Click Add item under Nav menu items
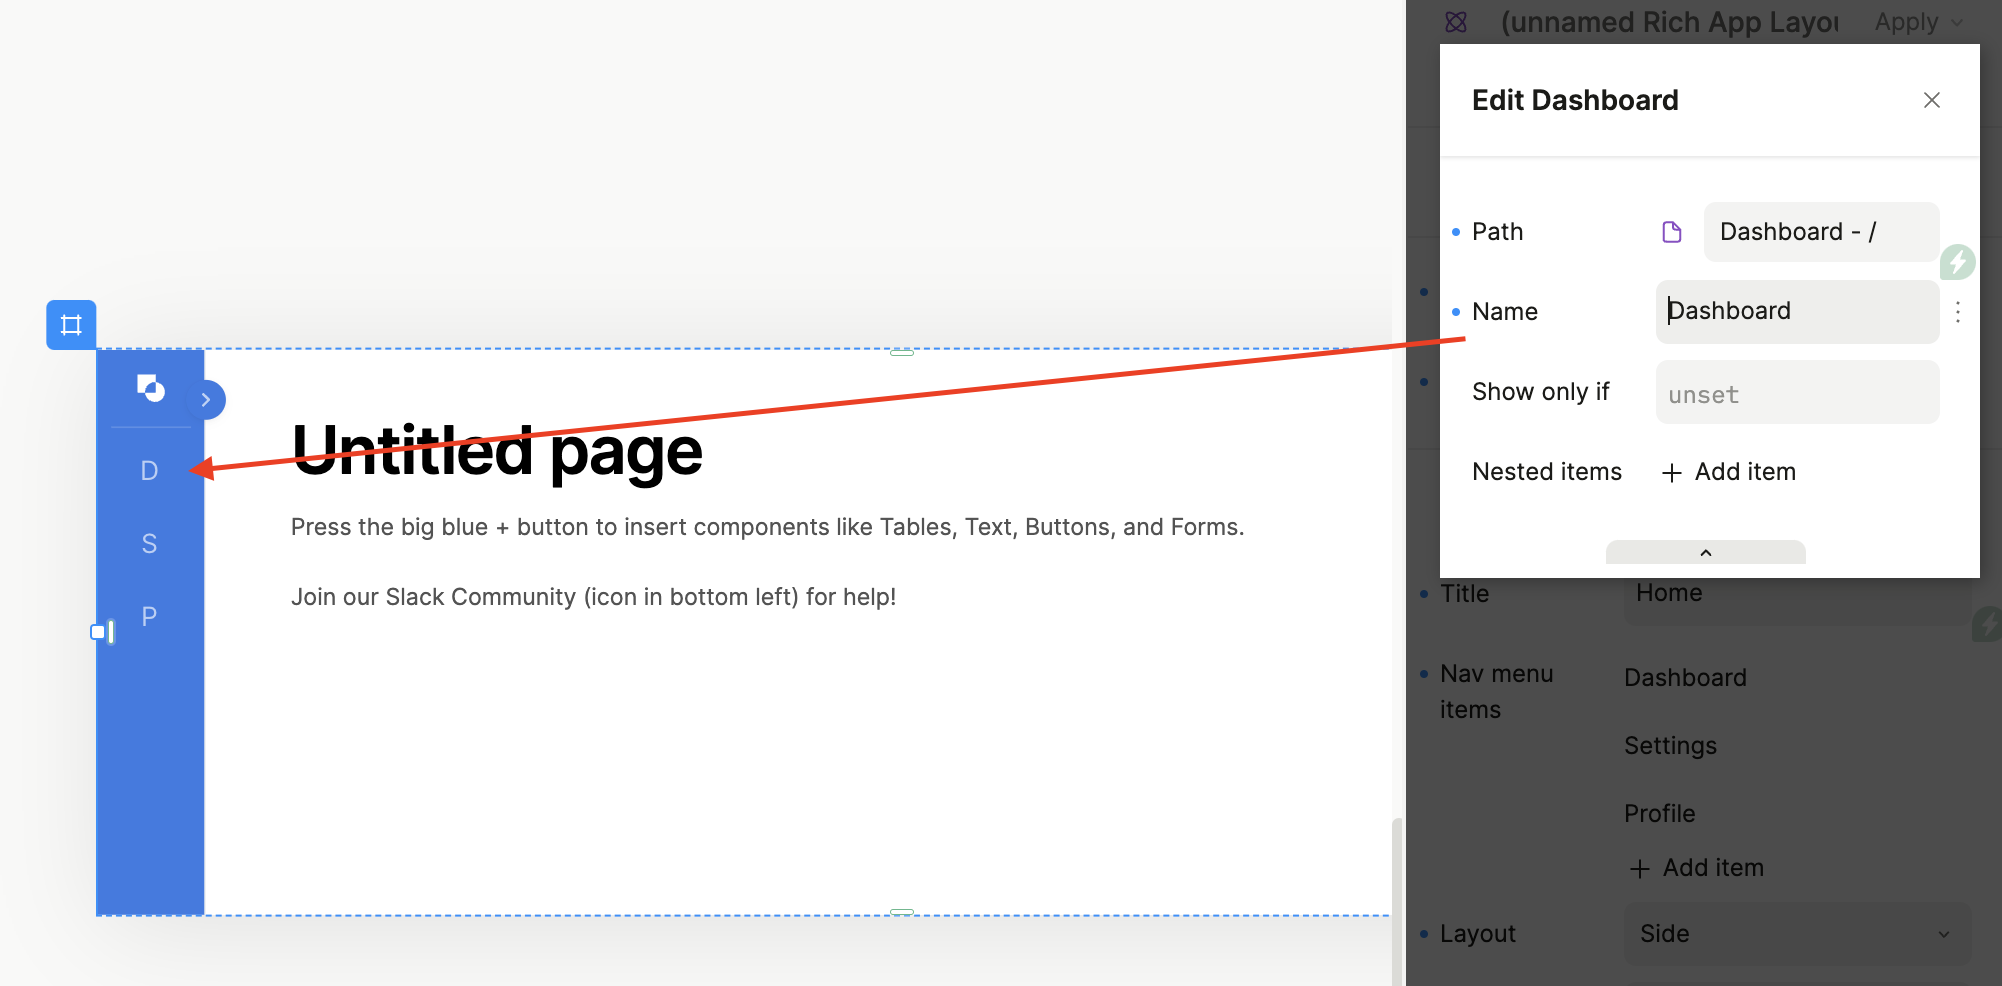Image resolution: width=2002 pixels, height=986 pixels. 1697,868
